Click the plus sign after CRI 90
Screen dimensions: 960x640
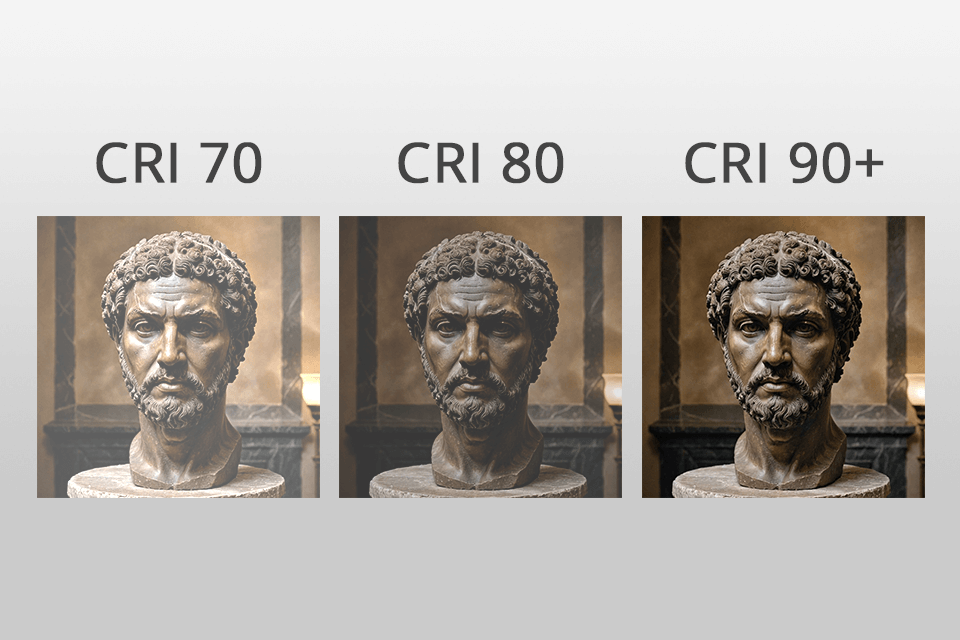pyautogui.click(x=868, y=164)
